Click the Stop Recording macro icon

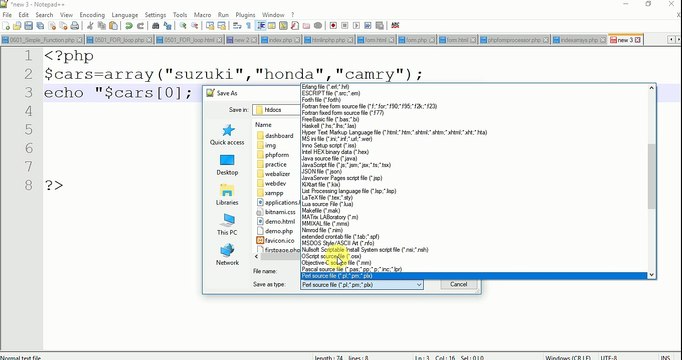click(x=345, y=26)
